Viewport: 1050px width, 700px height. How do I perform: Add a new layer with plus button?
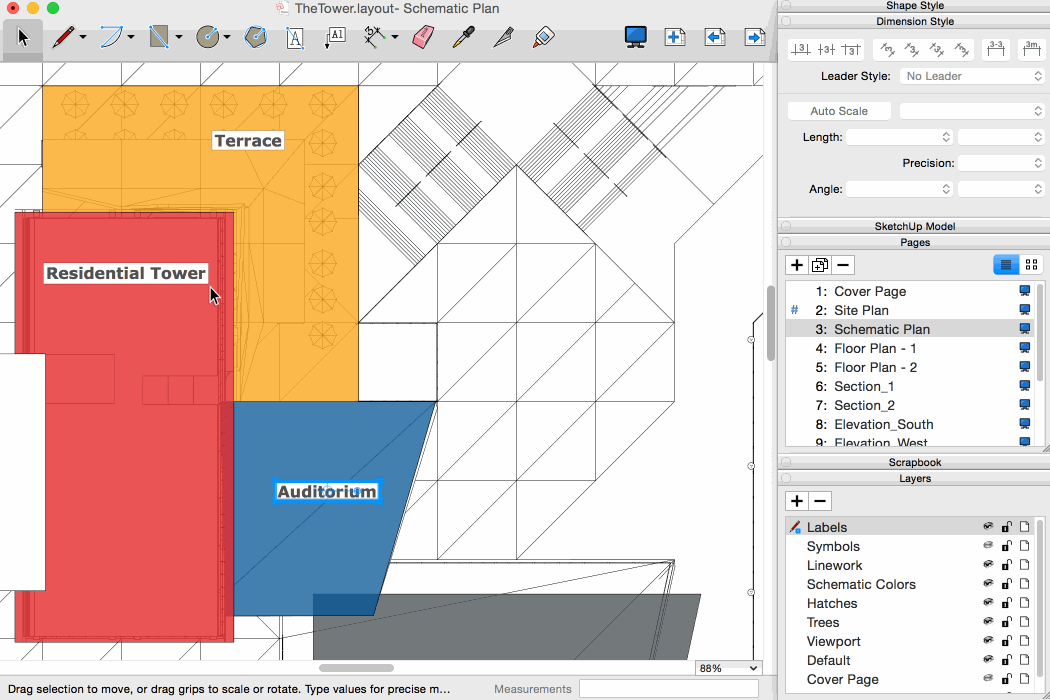797,501
